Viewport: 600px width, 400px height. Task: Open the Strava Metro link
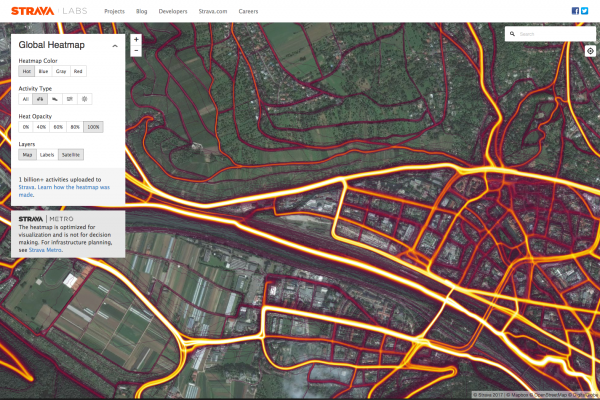click(45, 250)
